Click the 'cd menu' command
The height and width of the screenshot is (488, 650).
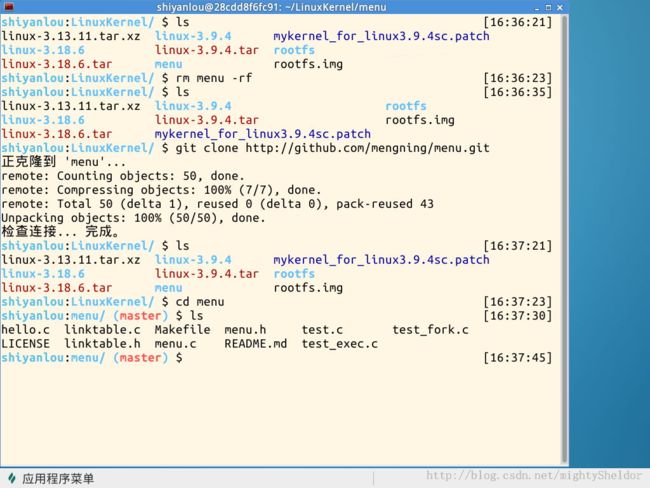(200, 302)
